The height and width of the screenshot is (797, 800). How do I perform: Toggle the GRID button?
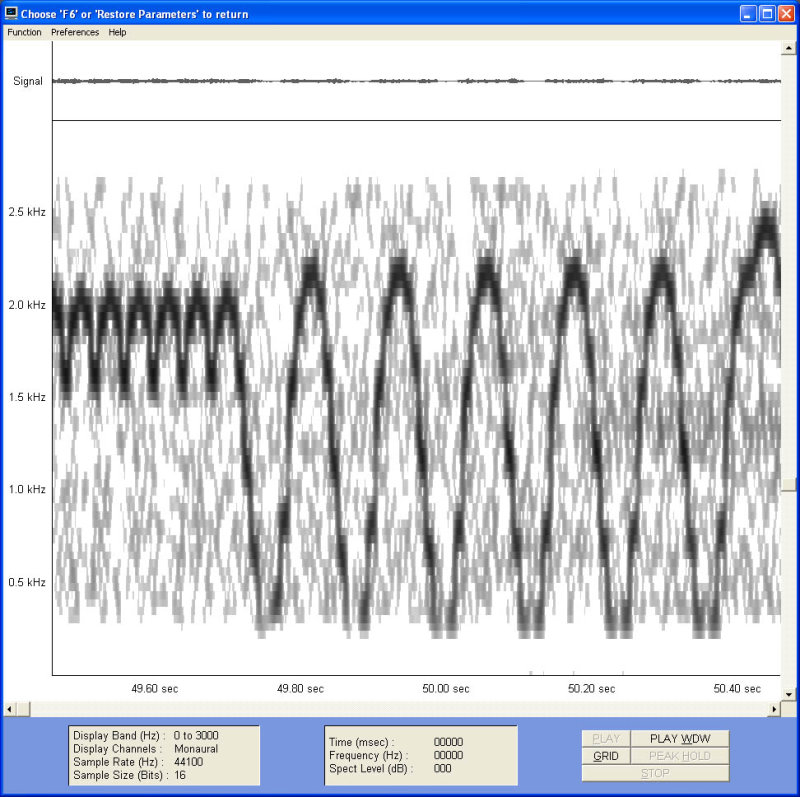606,756
